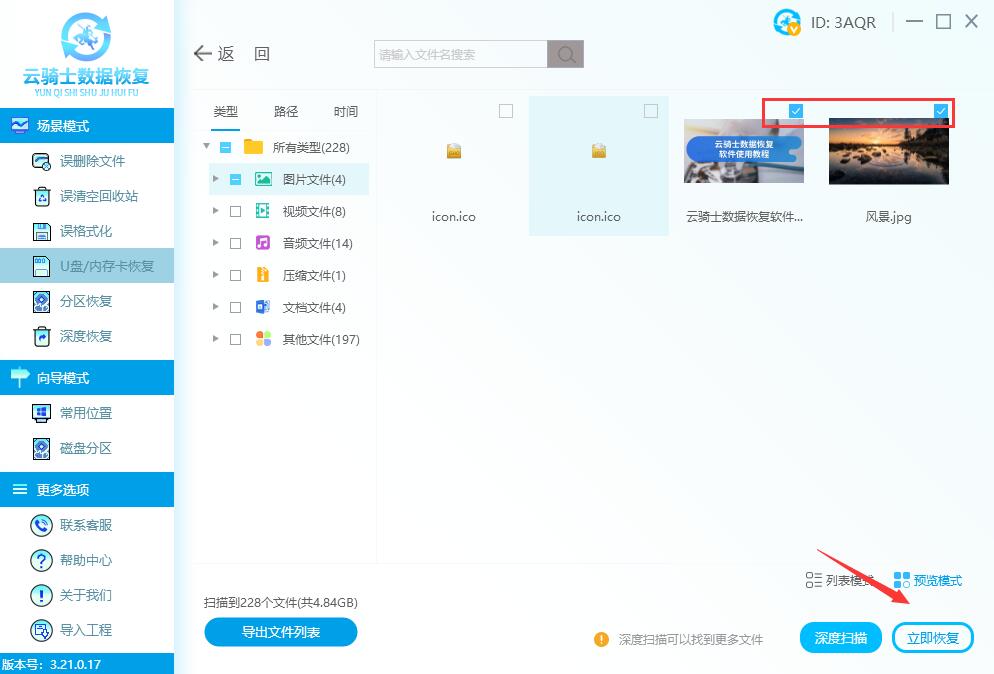994x674 pixels.
Task: Switch to 列表模式 list view icon
Action: point(814,580)
